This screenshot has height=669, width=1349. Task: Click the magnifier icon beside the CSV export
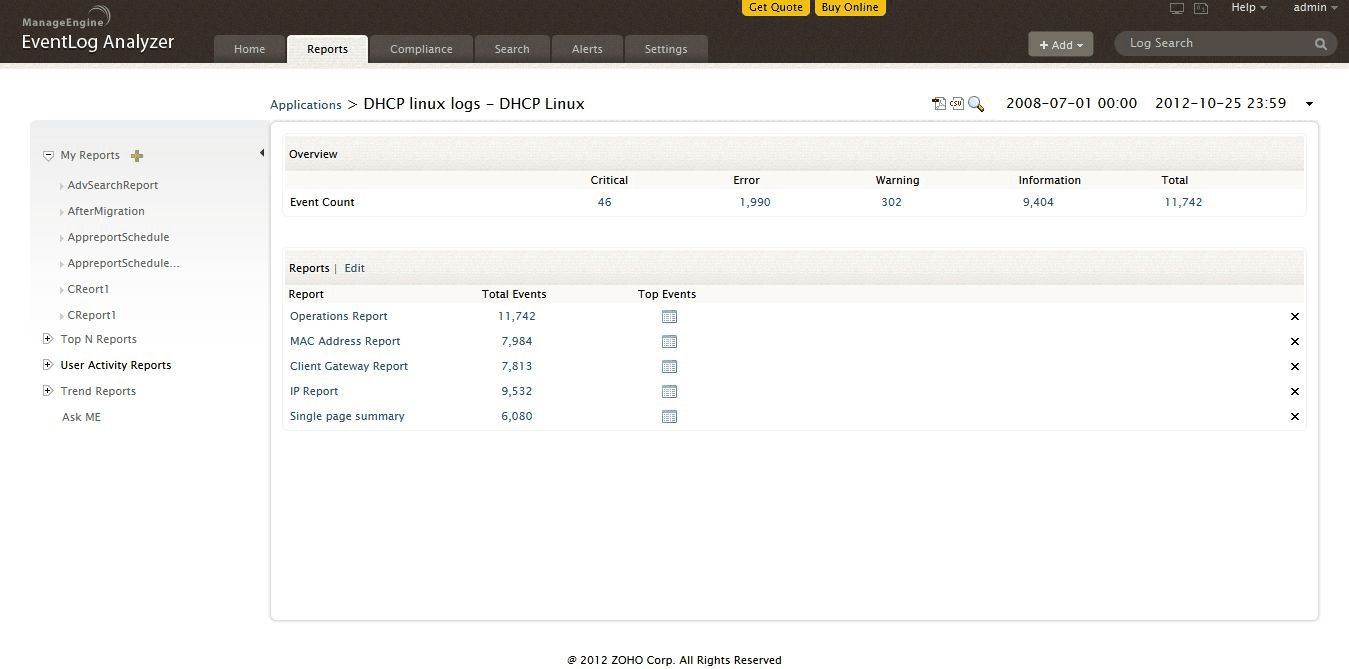pos(976,104)
